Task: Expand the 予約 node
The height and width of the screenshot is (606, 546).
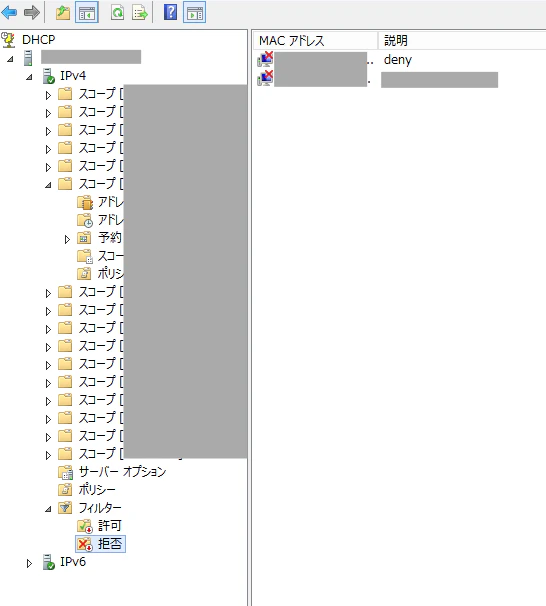Action: 67,240
